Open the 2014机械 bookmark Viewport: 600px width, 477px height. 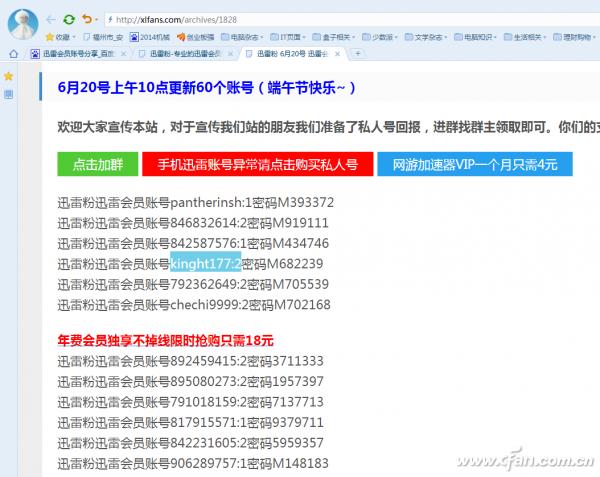pos(150,37)
